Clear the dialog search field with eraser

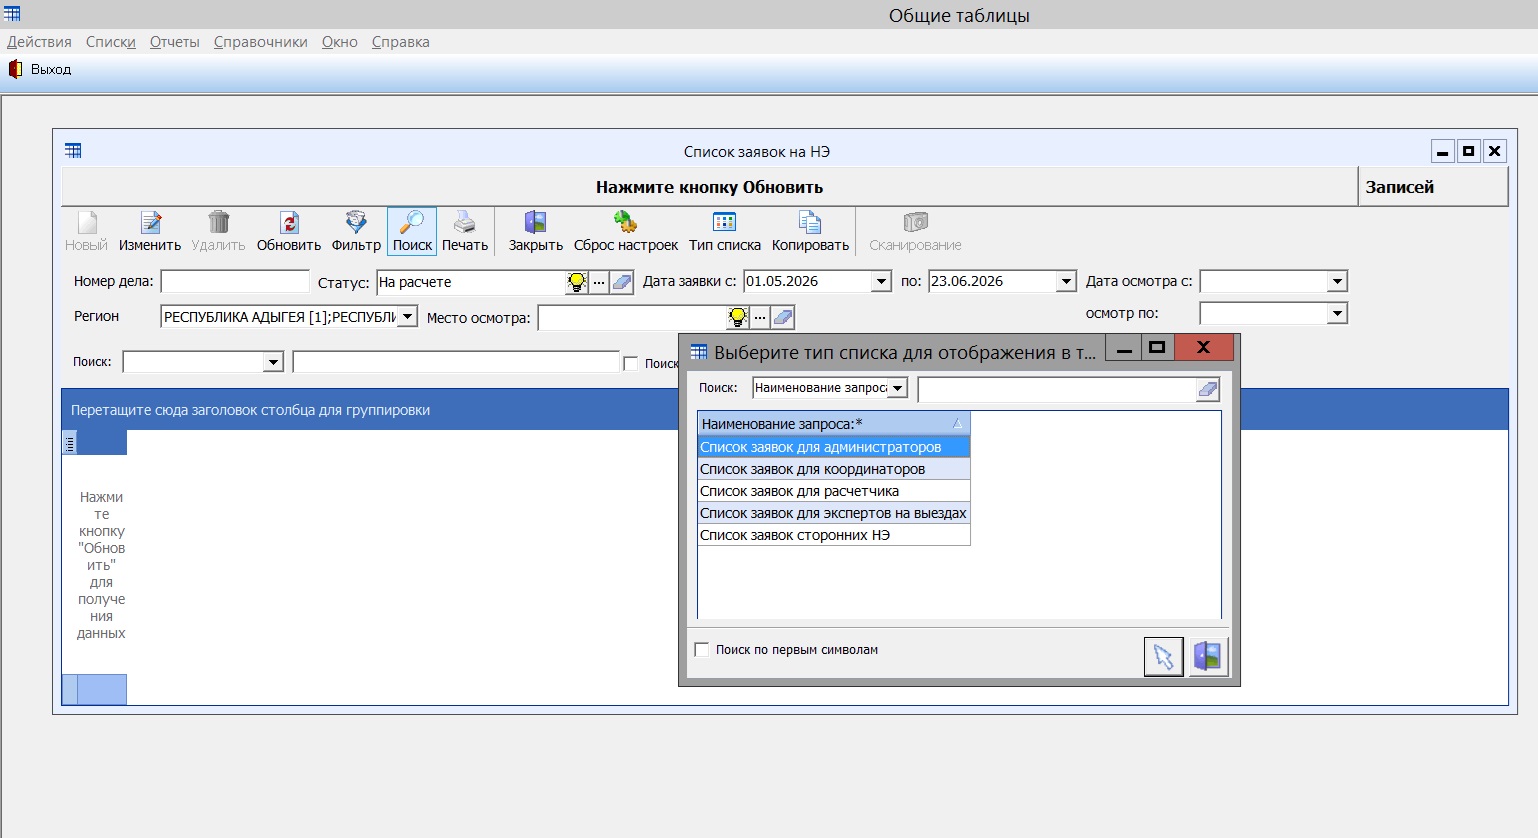pos(1208,389)
